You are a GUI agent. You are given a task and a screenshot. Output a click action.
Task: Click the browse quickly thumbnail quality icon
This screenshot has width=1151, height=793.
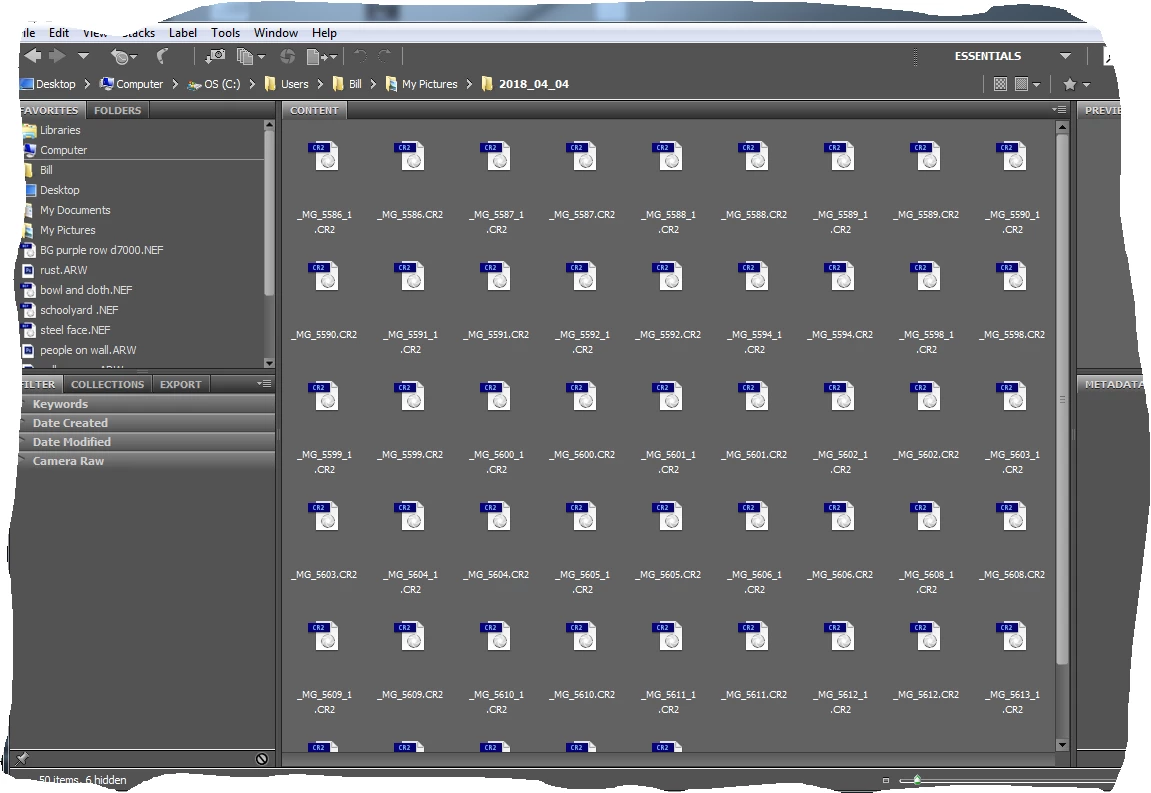[1000, 84]
